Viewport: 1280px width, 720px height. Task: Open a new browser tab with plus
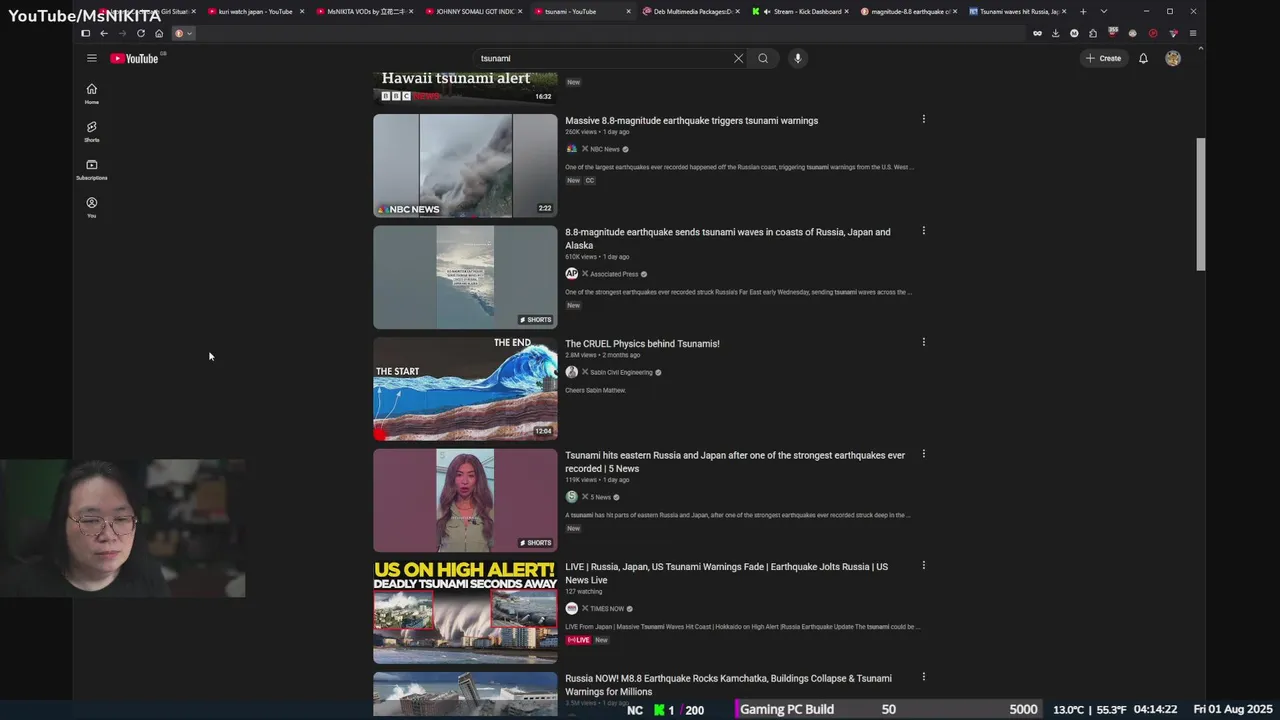pos(1082,11)
